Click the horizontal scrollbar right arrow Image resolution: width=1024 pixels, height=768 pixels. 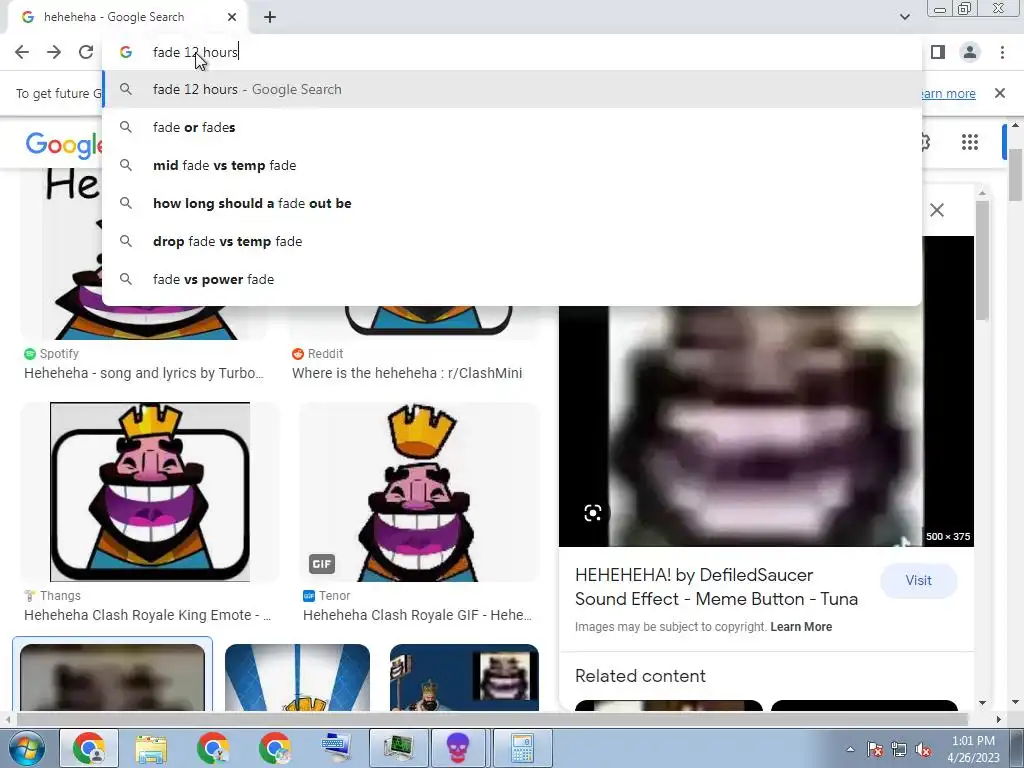point(999,719)
